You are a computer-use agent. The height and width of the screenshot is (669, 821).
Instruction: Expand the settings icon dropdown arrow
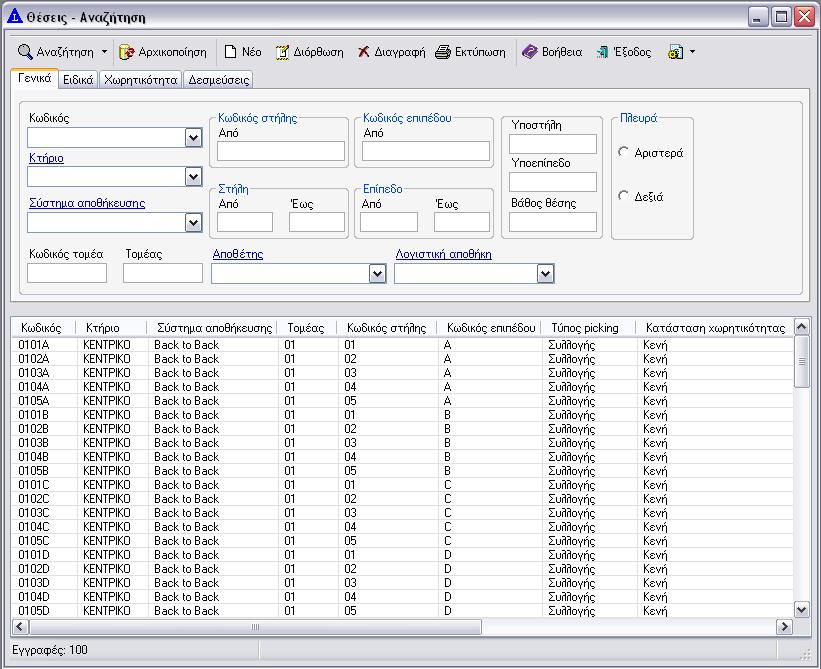pos(692,52)
